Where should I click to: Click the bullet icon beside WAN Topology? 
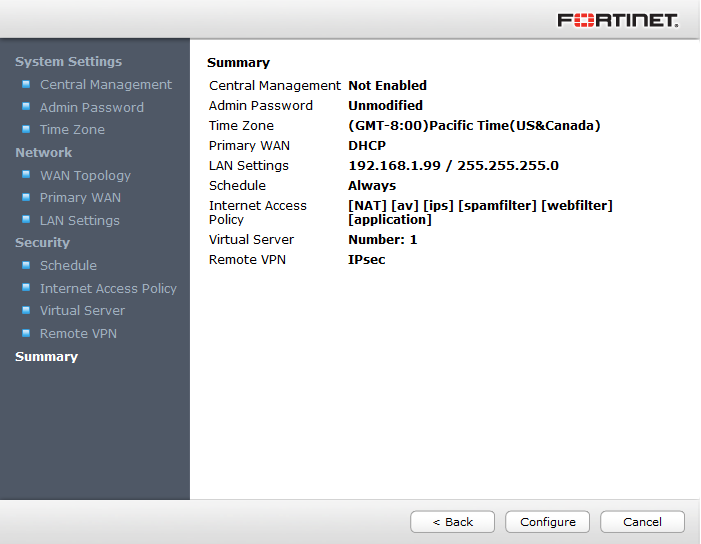pyautogui.click(x=26, y=174)
